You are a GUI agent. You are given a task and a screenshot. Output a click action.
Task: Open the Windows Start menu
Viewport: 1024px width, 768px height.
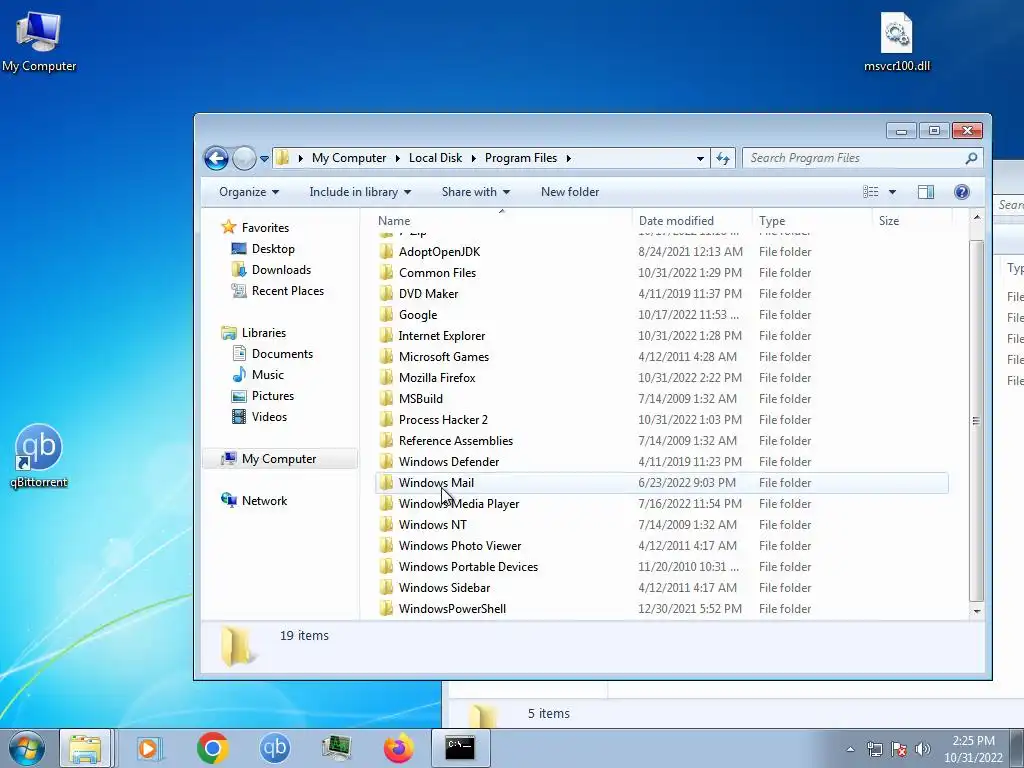(27, 748)
